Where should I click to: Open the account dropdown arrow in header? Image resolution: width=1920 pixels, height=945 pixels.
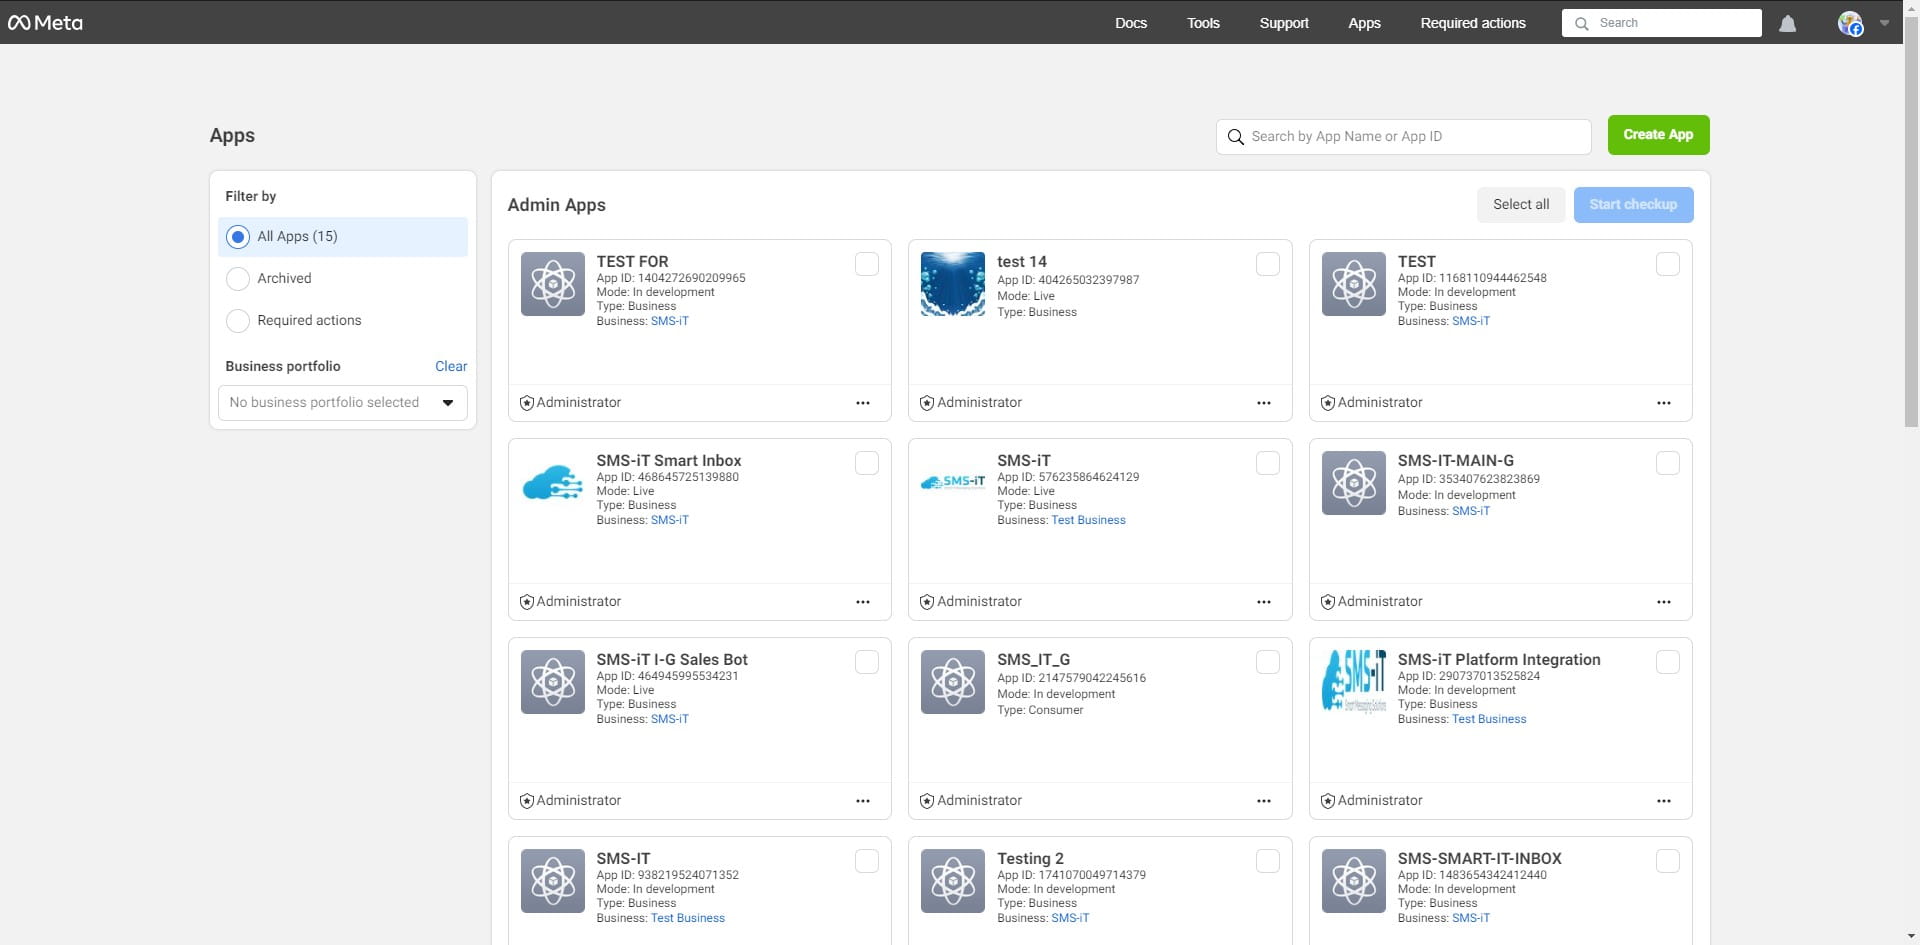(1884, 23)
